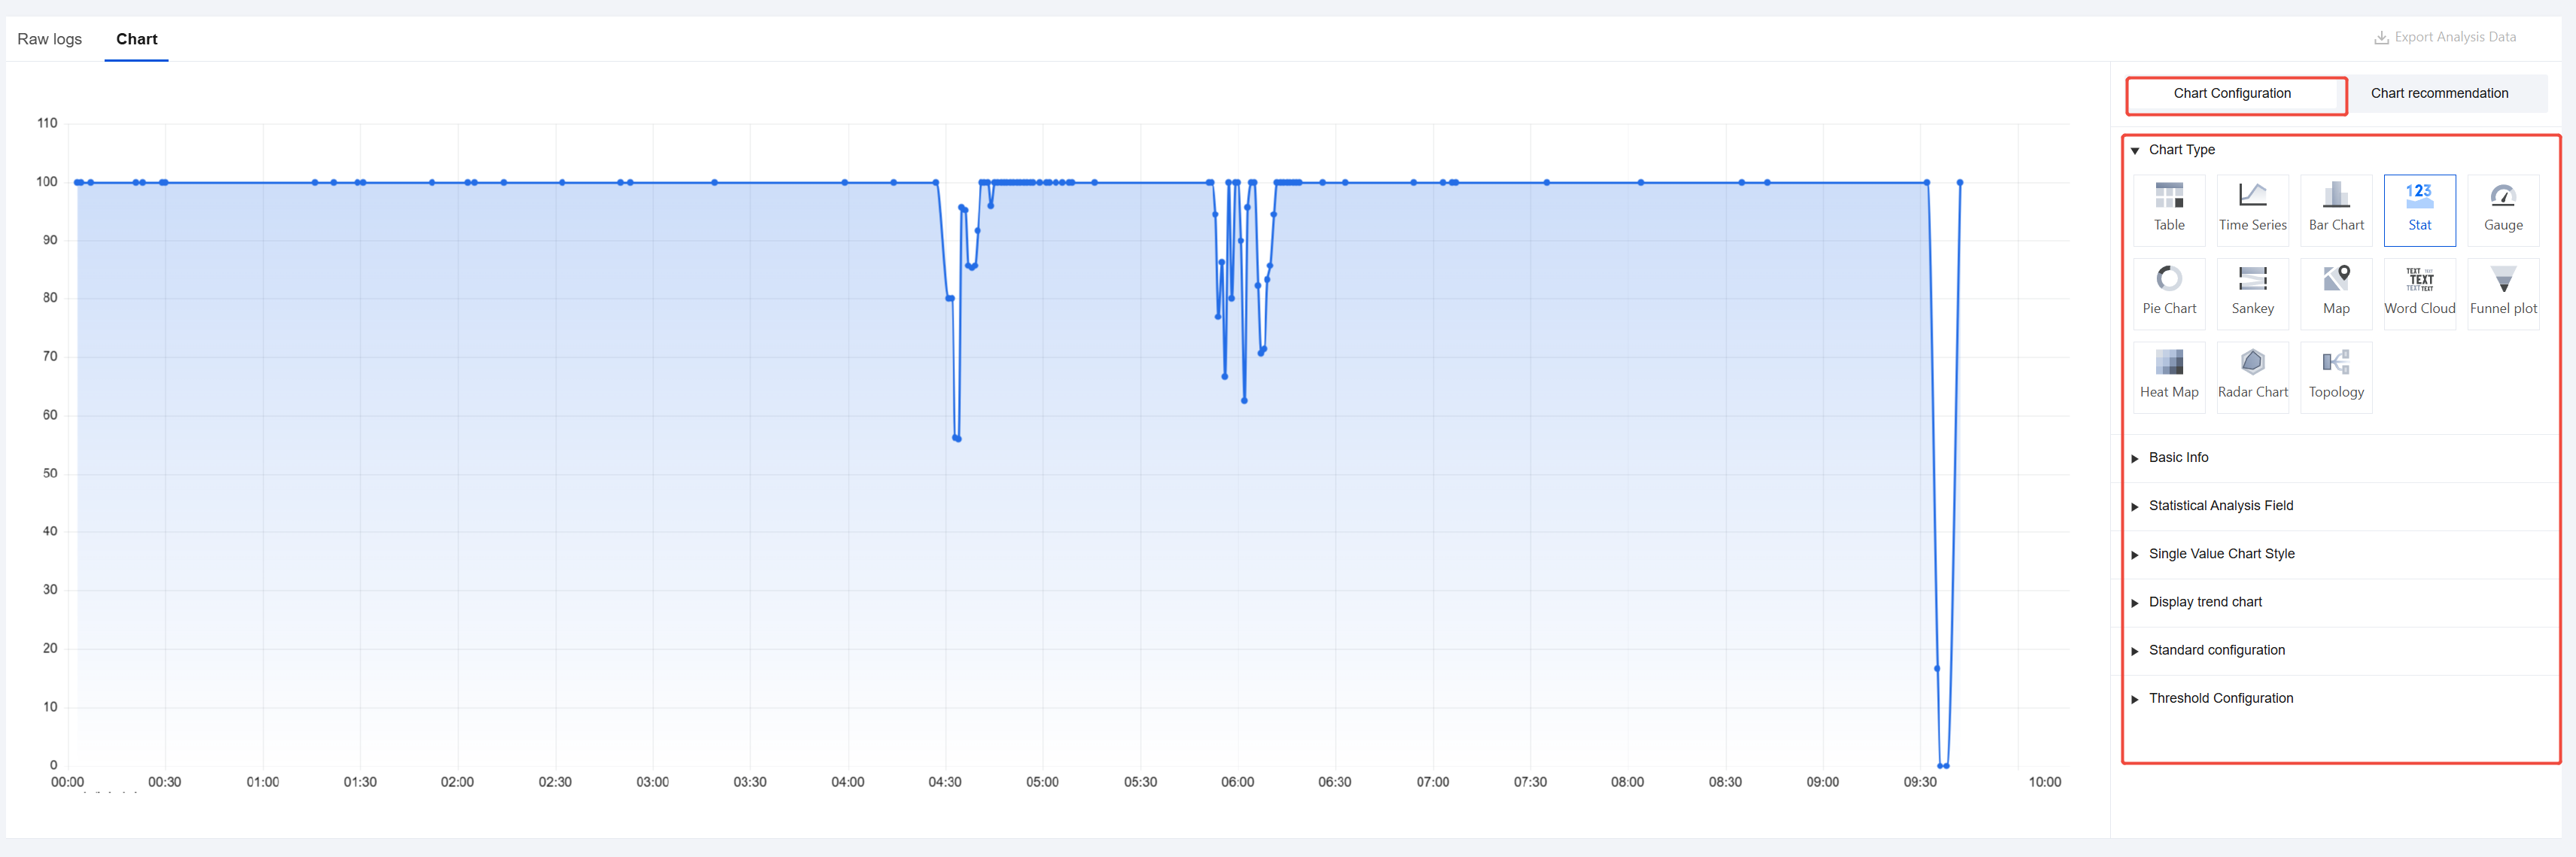This screenshot has width=2576, height=857.
Task: Expand the Basic Info section
Action: pos(2177,458)
